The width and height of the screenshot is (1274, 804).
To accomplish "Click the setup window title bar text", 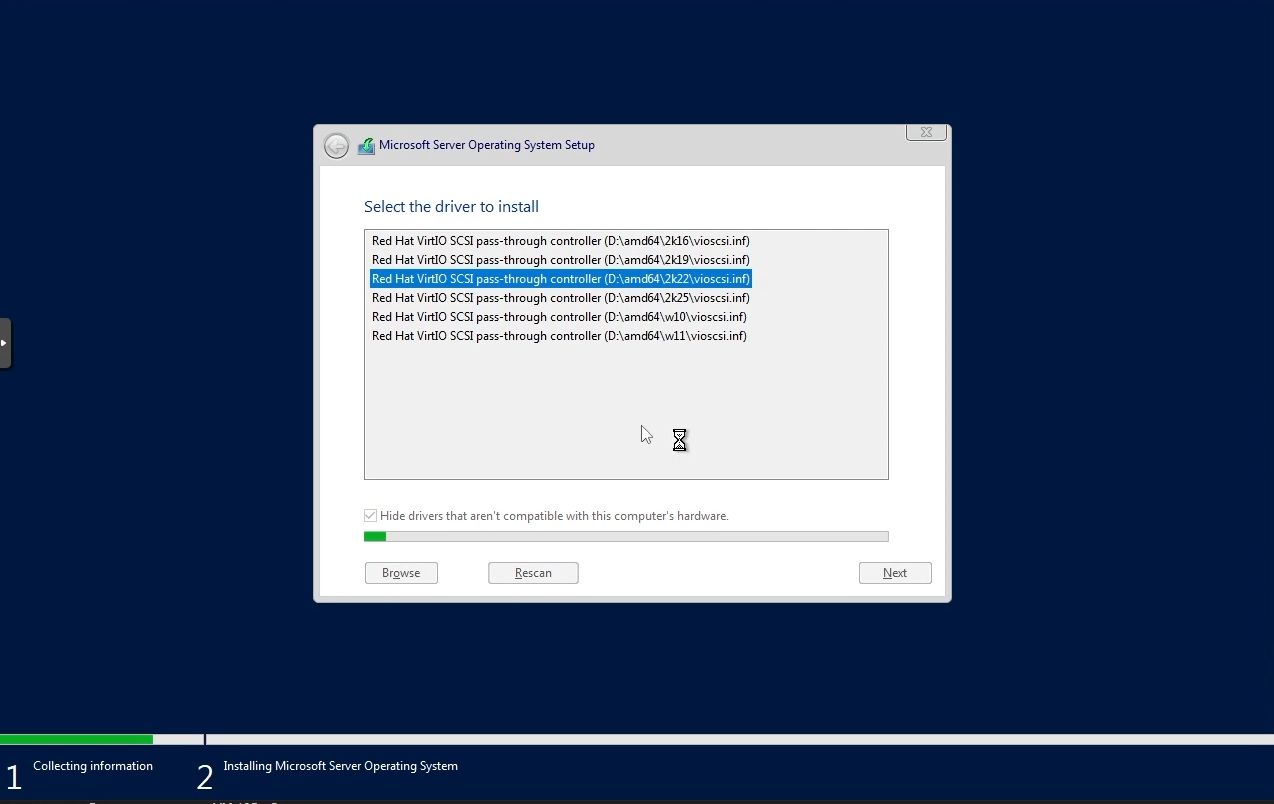I will pyautogui.click(x=487, y=144).
